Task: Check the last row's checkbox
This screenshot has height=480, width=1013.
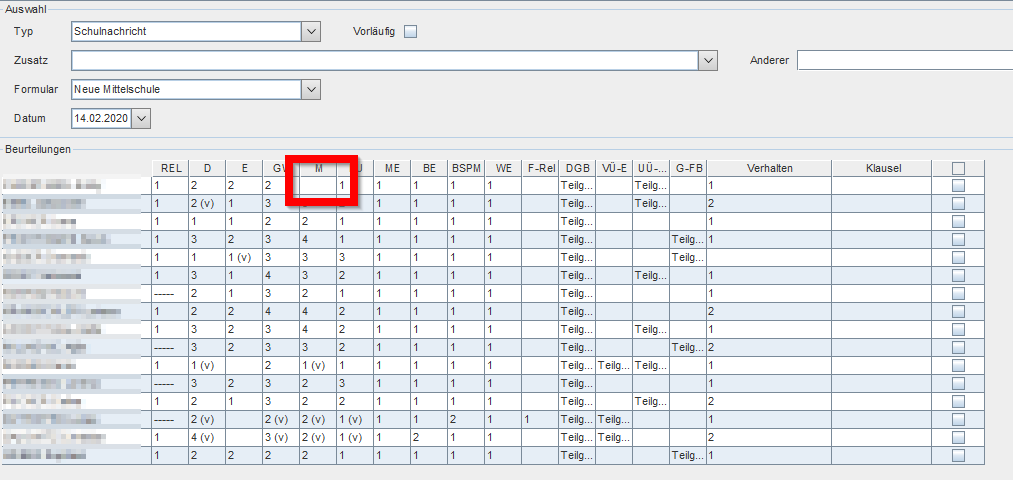Action: click(x=958, y=455)
